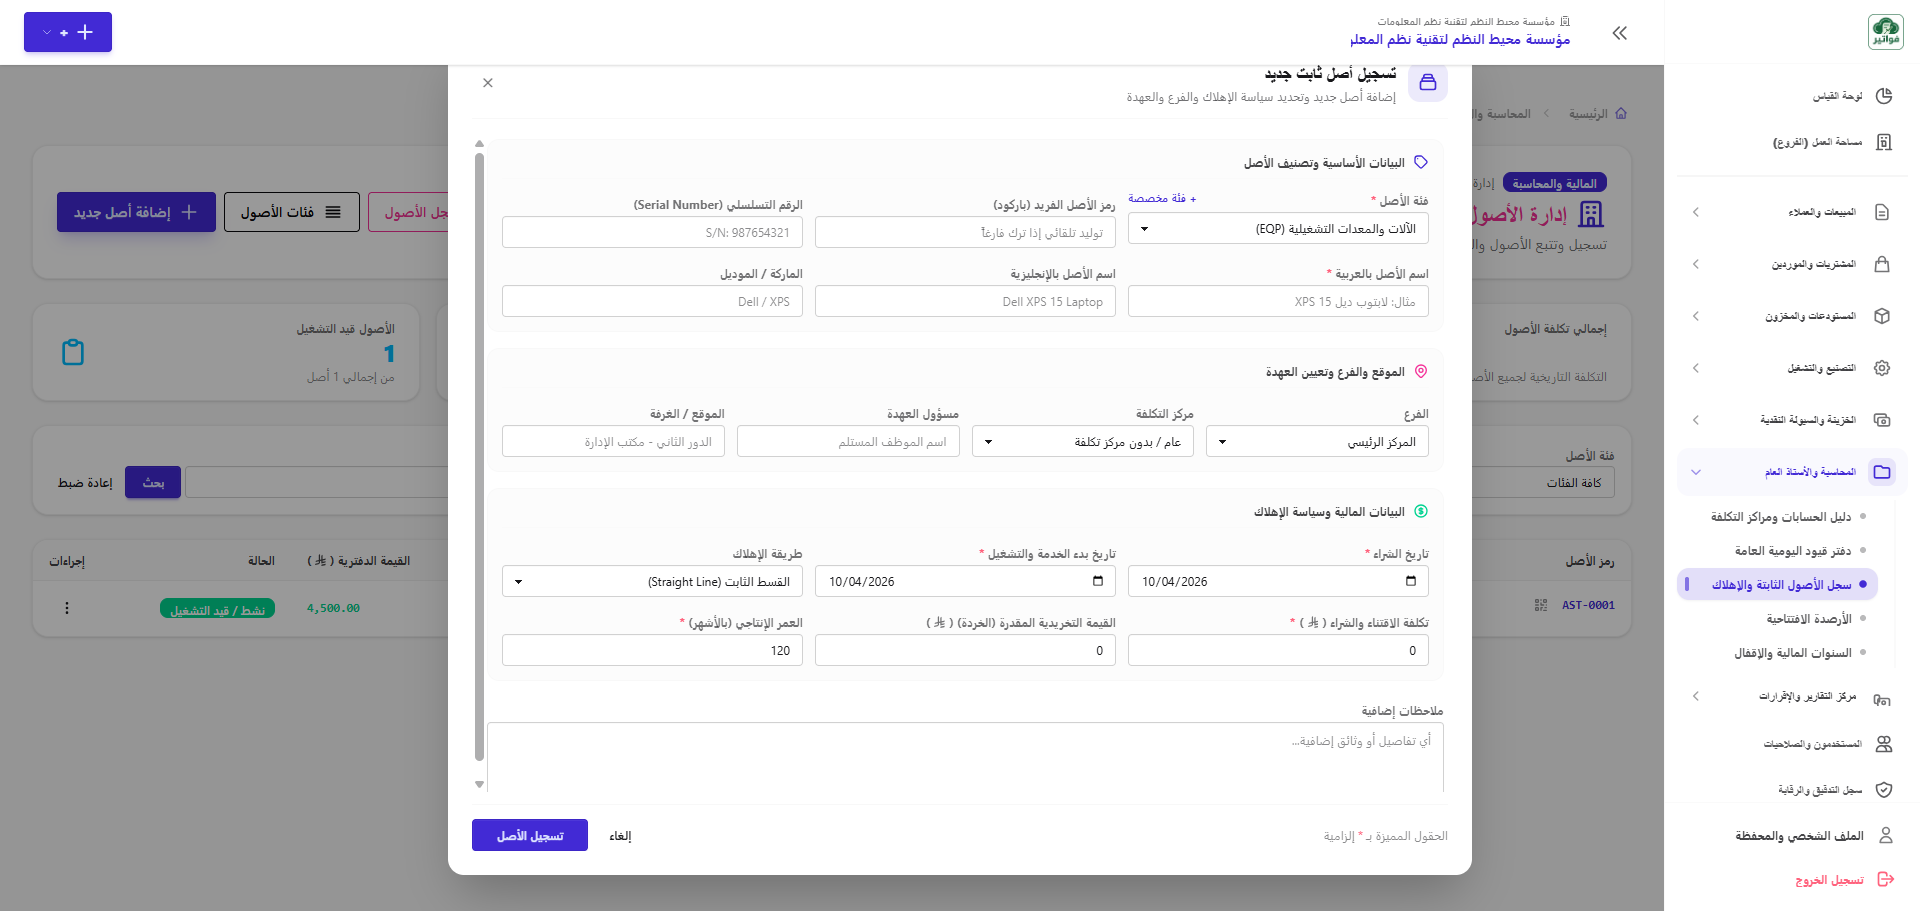Open calendar picker for purchase date
Viewport: 1920px width, 911px height.
point(1411,581)
